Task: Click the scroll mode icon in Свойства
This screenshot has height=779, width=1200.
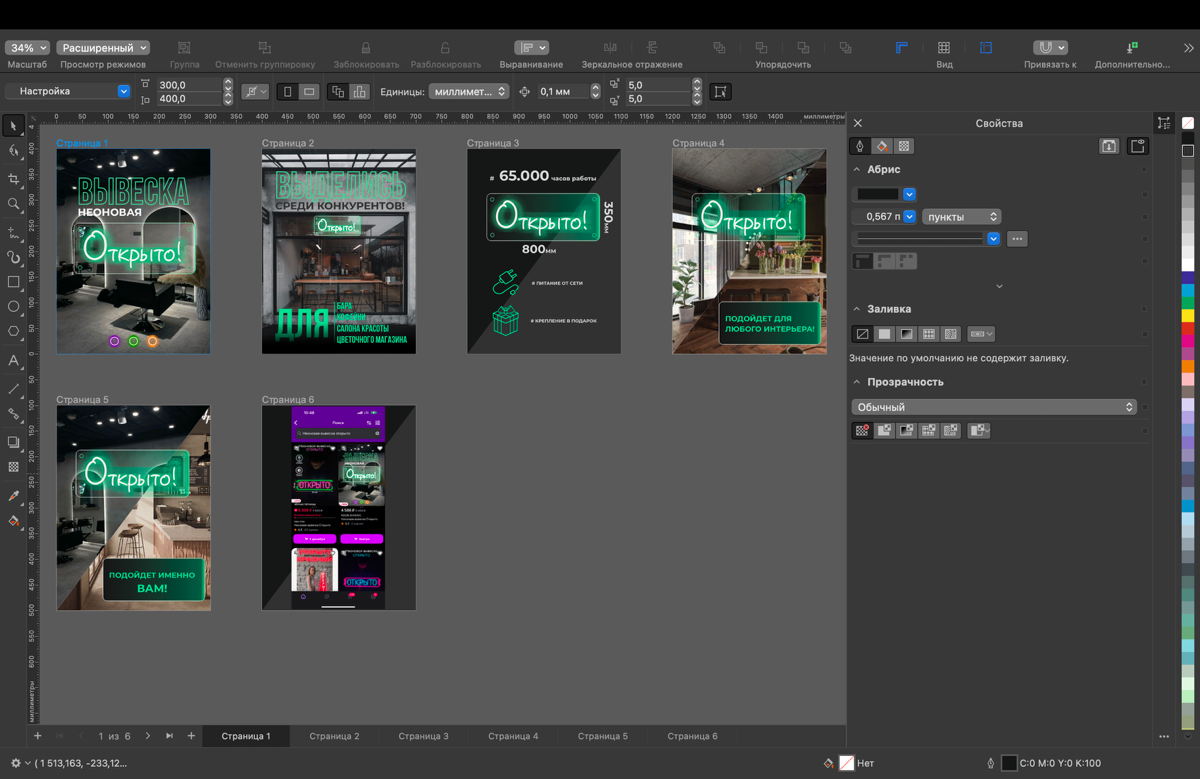Action: [x=1109, y=146]
